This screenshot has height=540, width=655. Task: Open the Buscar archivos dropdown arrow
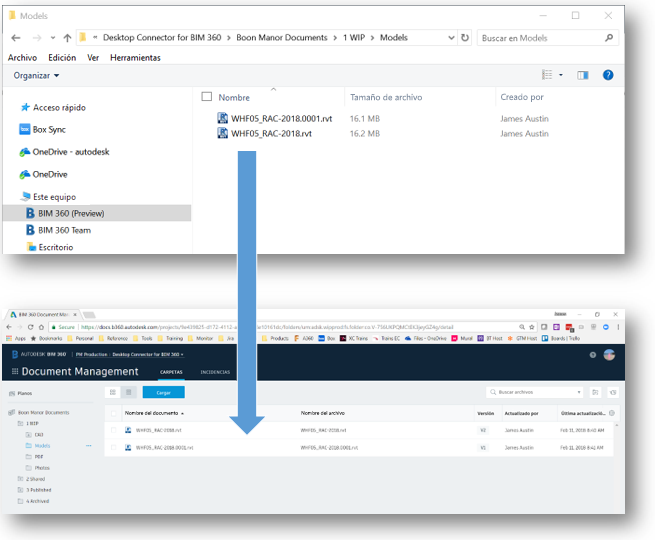579,392
